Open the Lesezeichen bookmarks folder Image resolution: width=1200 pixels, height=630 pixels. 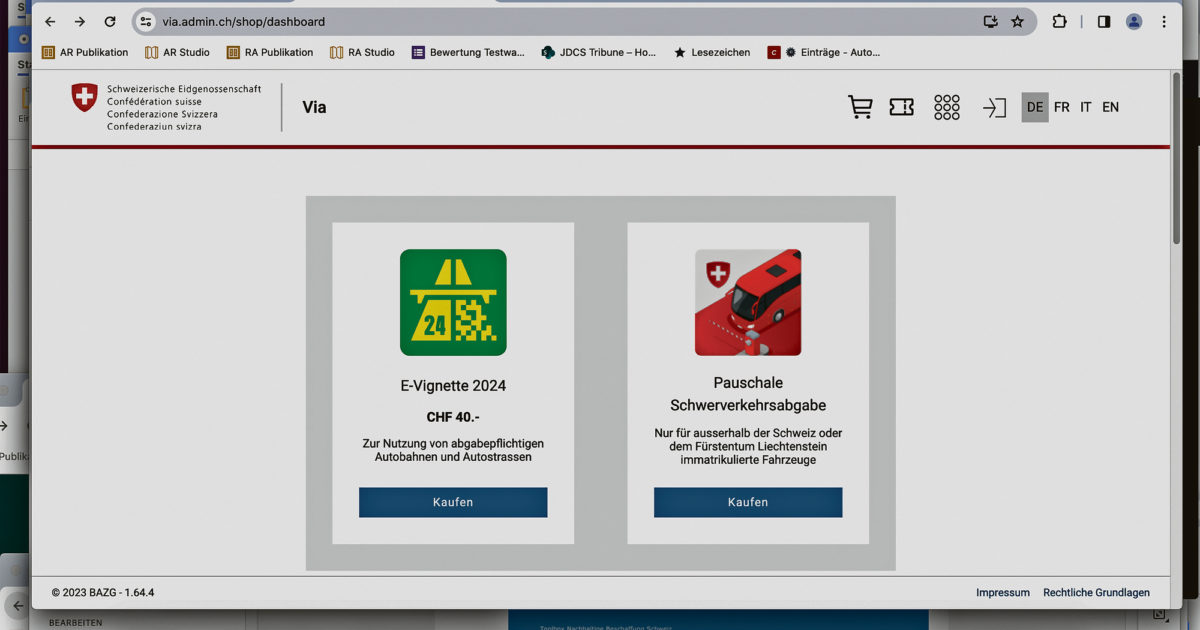click(712, 52)
